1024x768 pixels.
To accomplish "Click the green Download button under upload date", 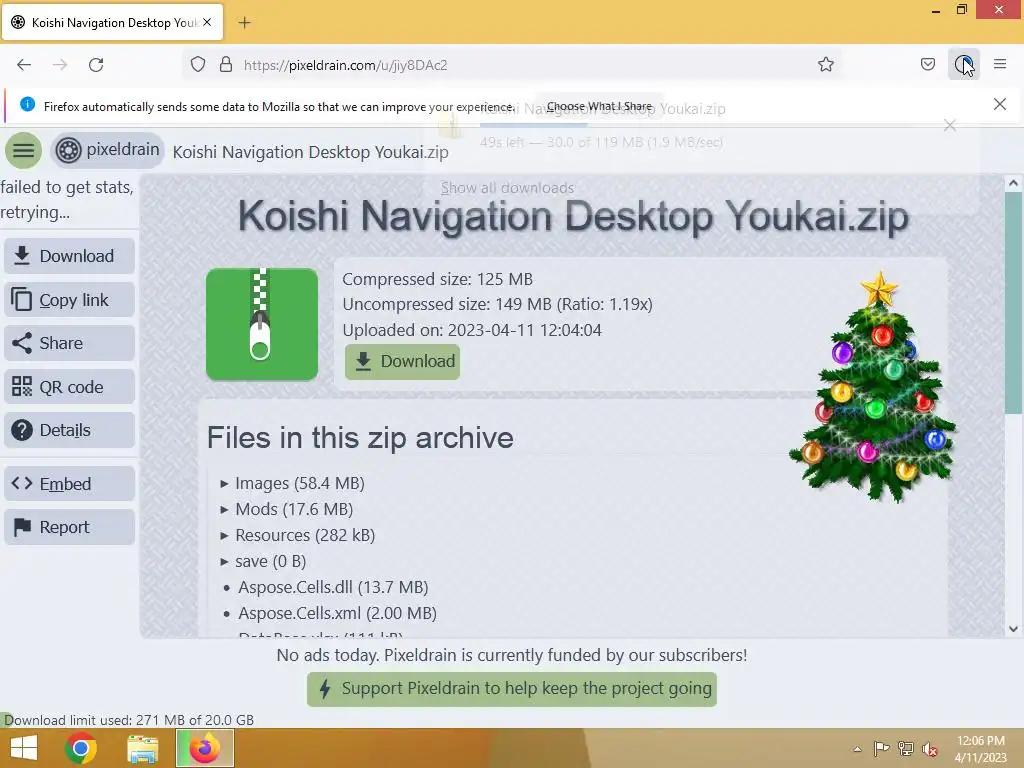I will (402, 361).
